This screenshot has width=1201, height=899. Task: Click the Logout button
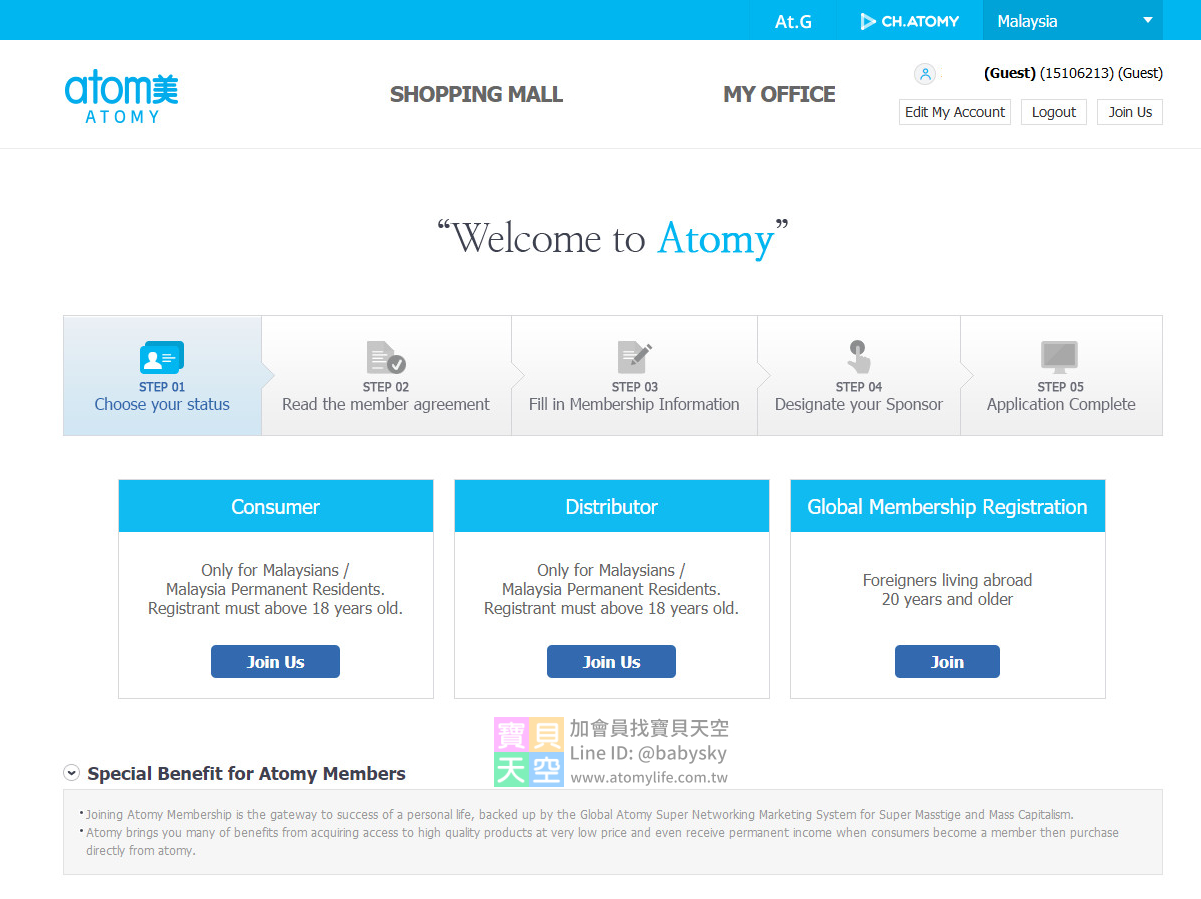1054,112
